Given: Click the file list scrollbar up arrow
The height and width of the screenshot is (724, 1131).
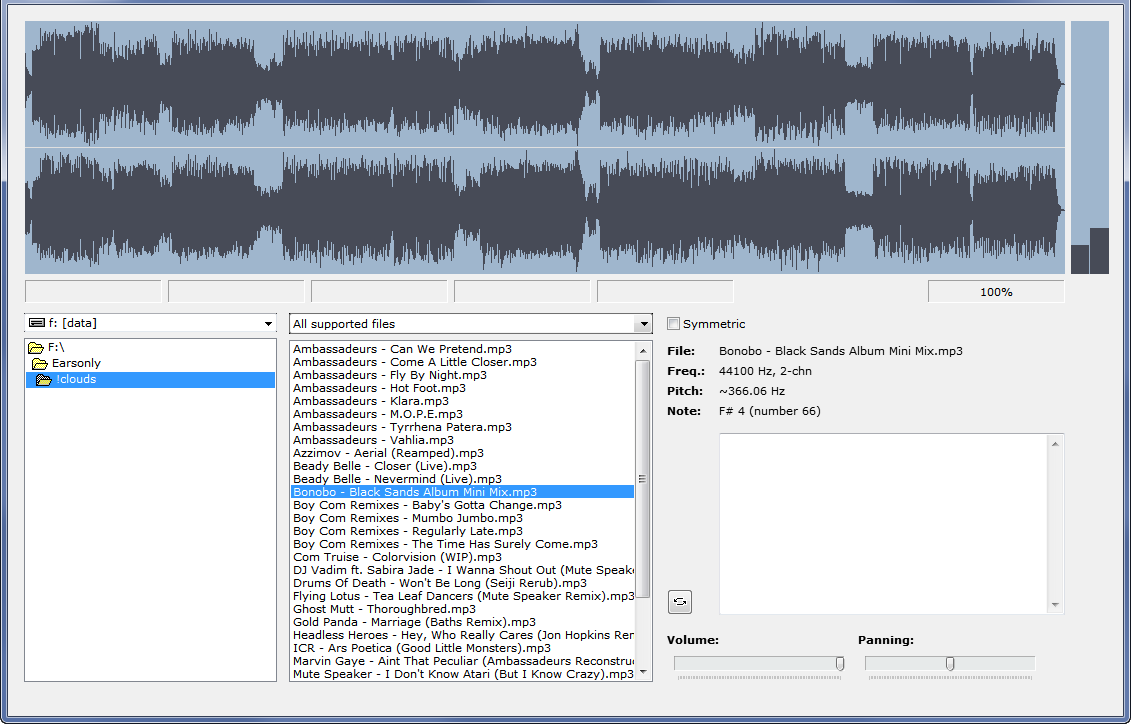Looking at the screenshot, I should 643,350.
